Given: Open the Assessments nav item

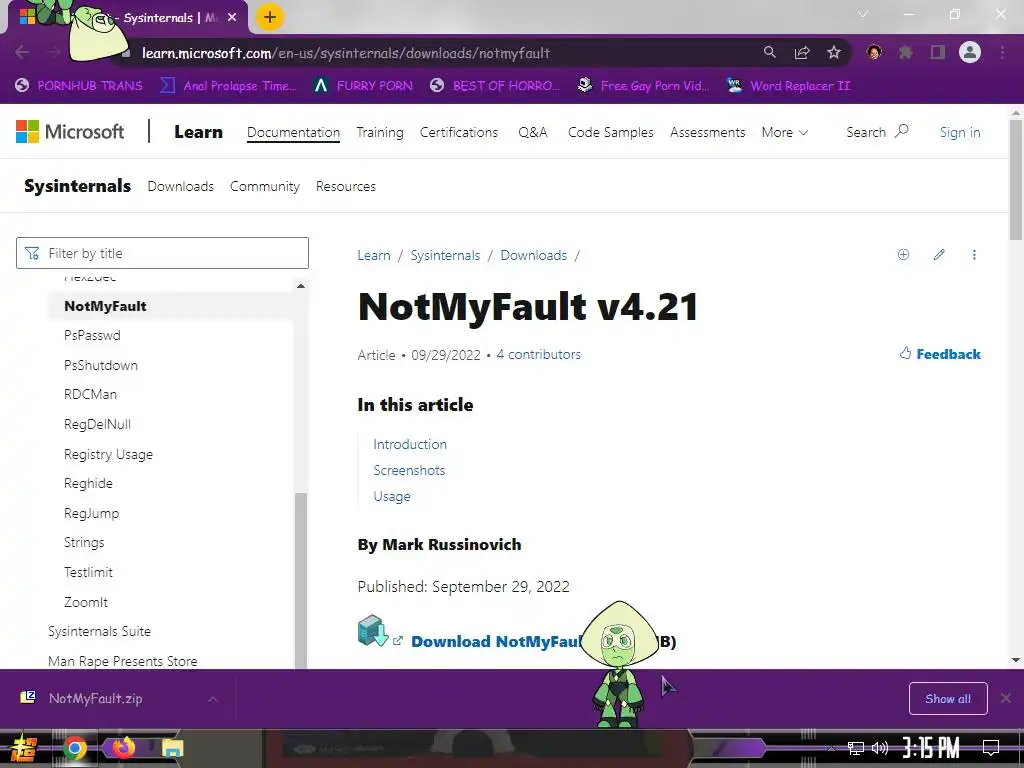Looking at the screenshot, I should tap(707, 132).
